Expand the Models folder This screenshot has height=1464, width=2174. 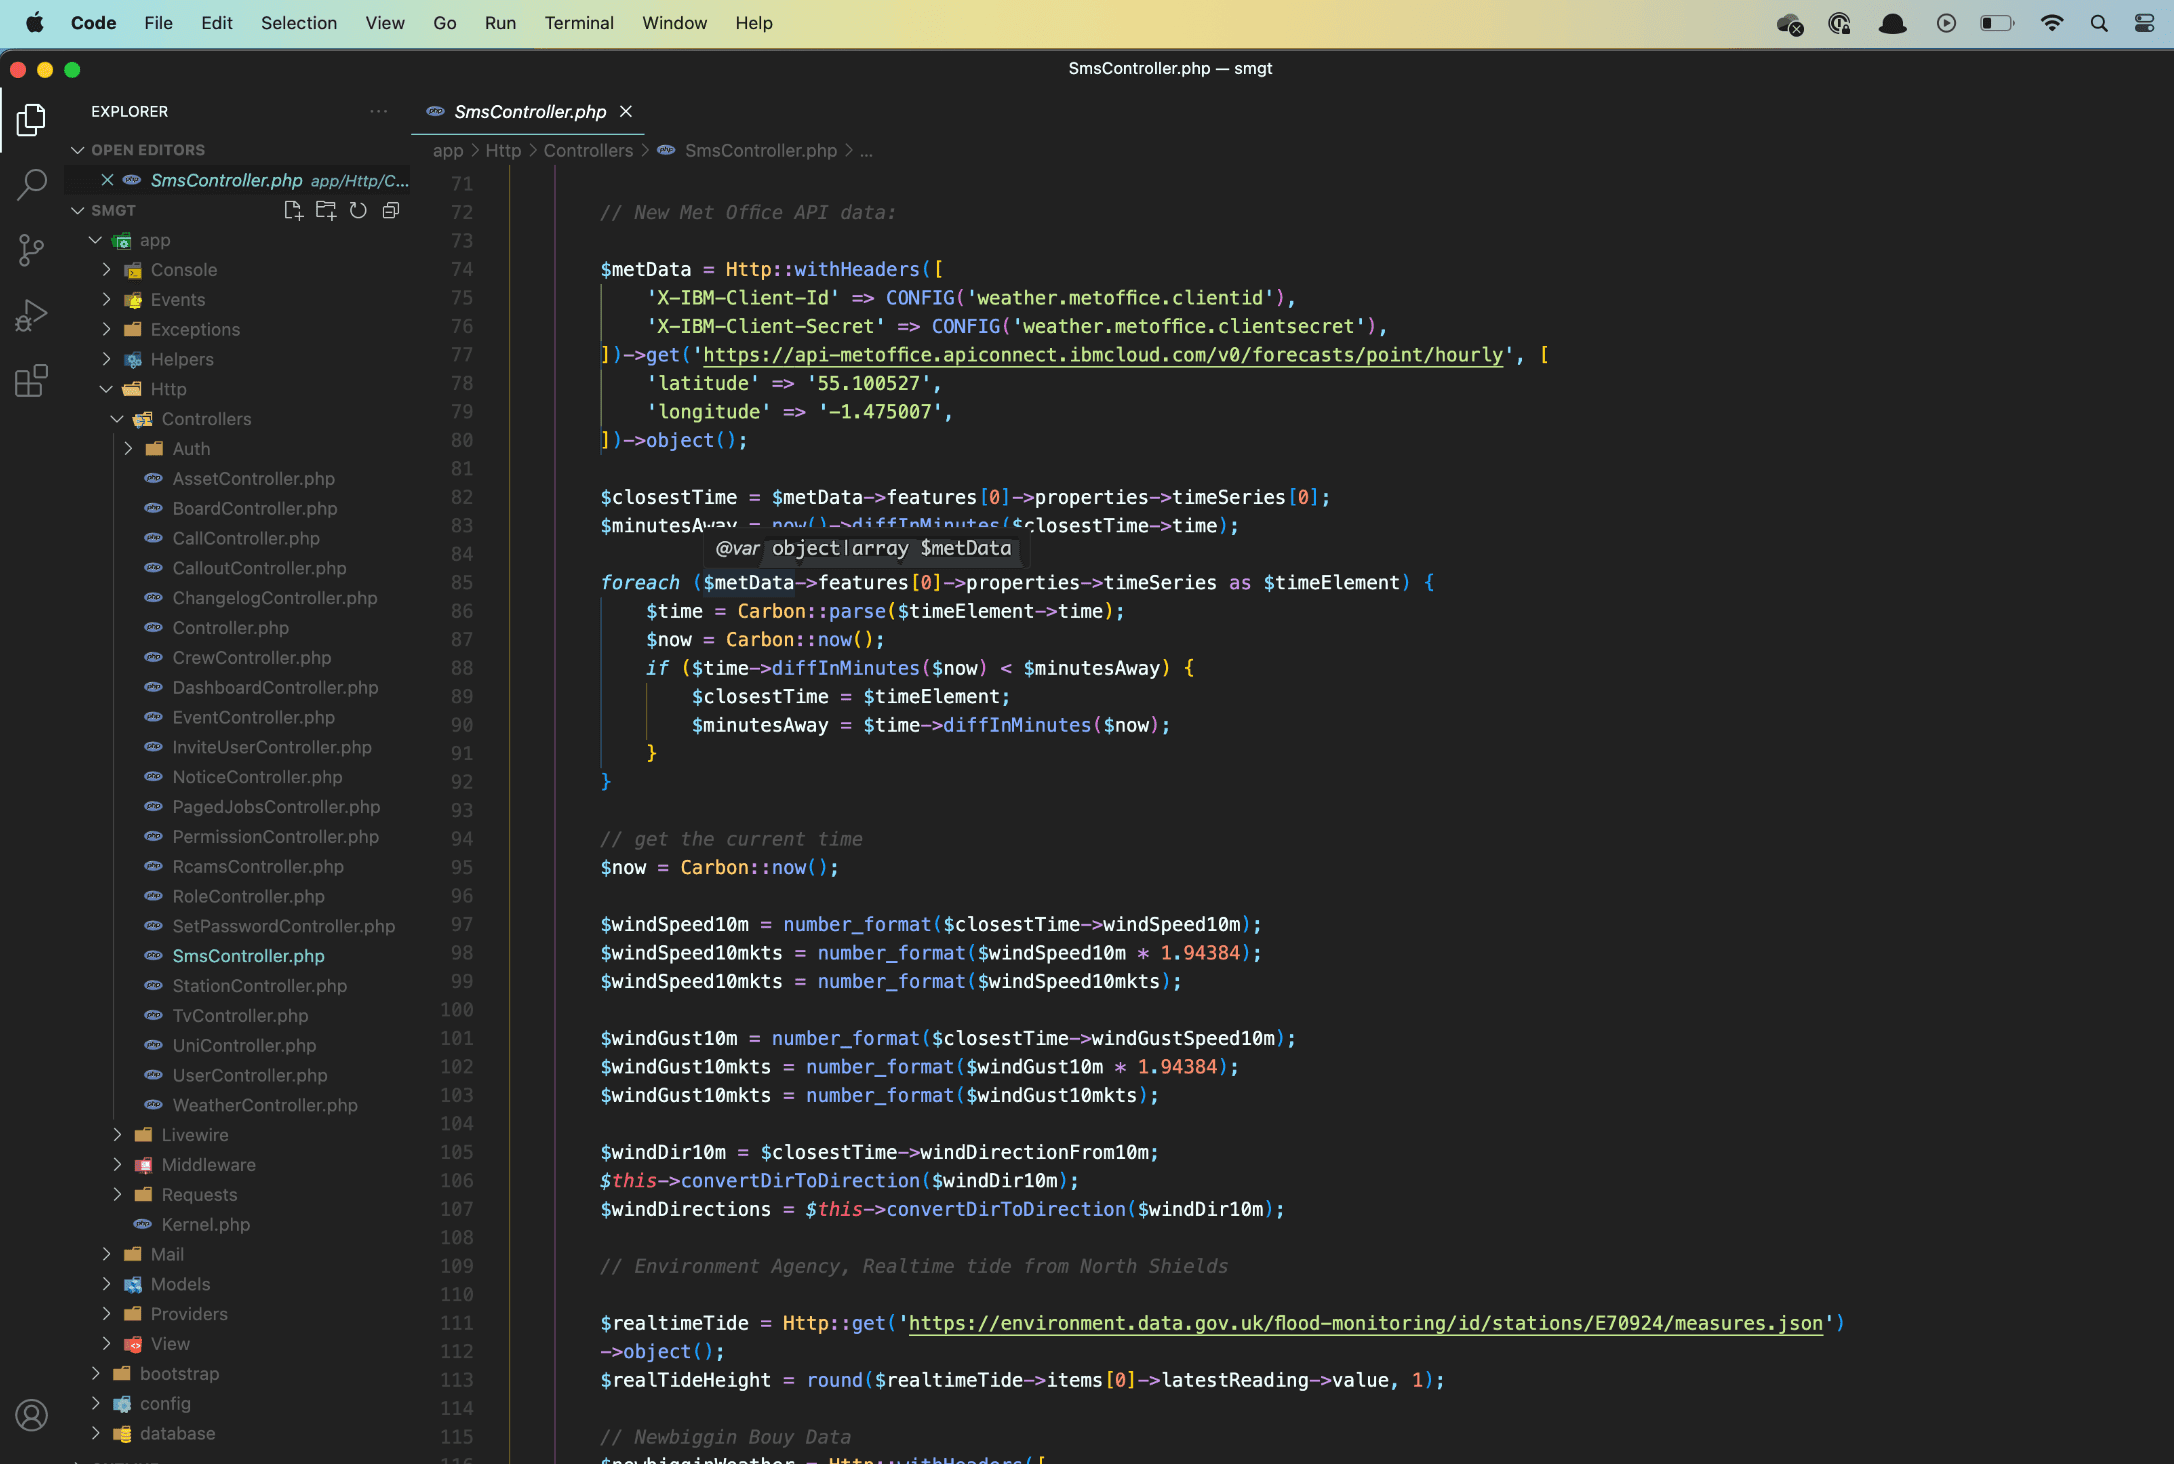pyautogui.click(x=180, y=1284)
